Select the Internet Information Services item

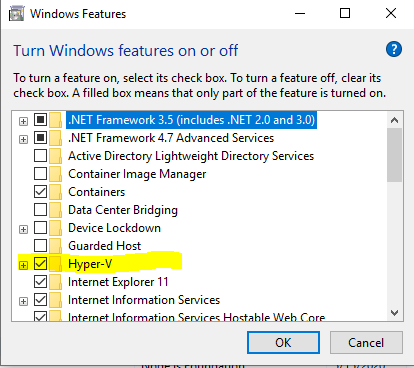point(144,300)
